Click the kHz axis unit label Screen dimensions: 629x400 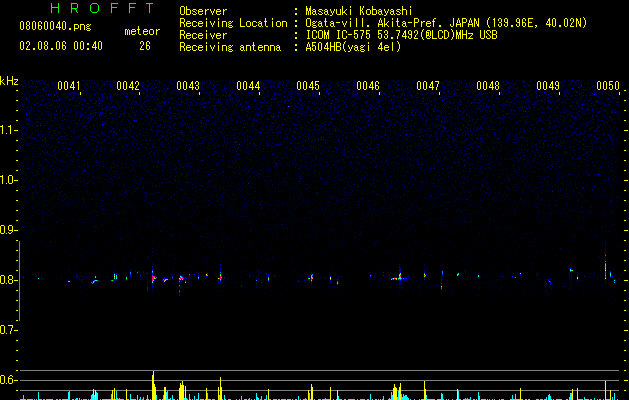9,81
